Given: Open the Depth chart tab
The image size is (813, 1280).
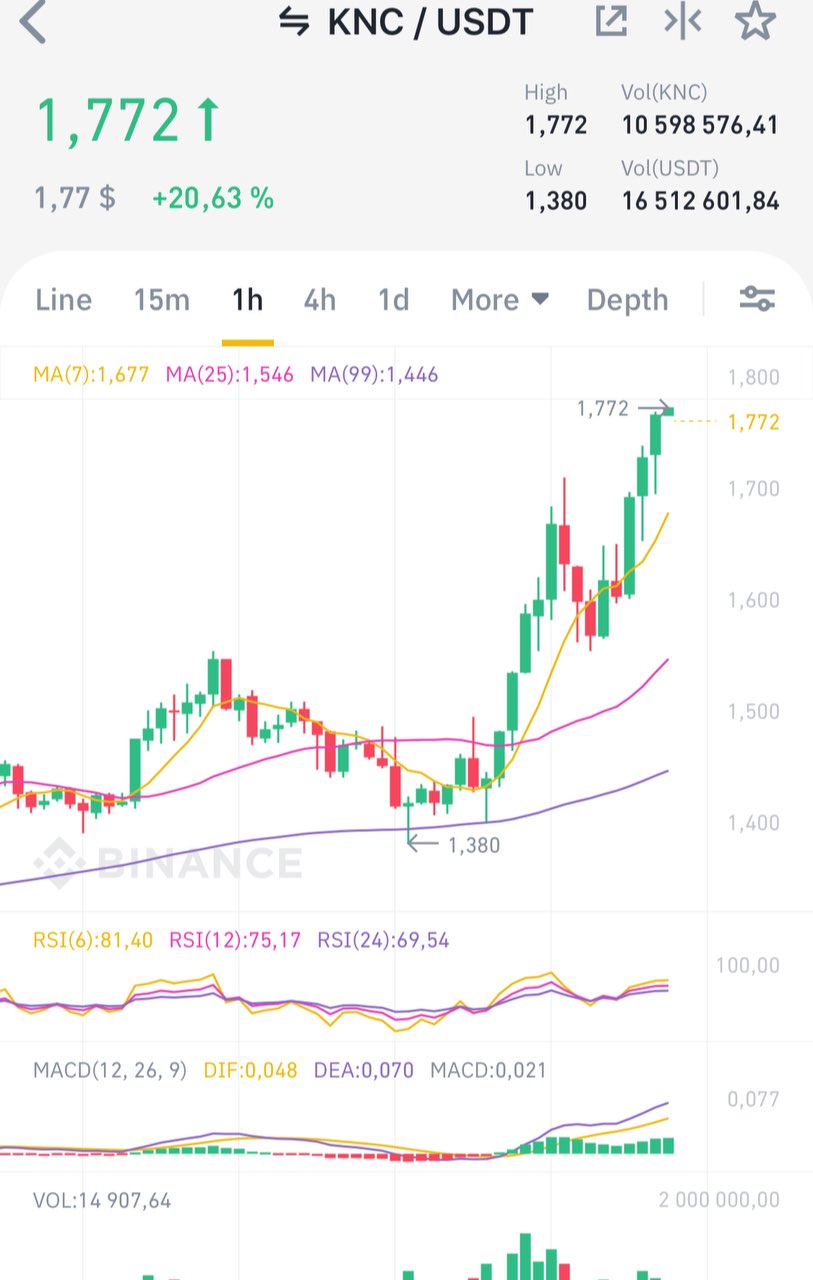Looking at the screenshot, I should point(627,299).
